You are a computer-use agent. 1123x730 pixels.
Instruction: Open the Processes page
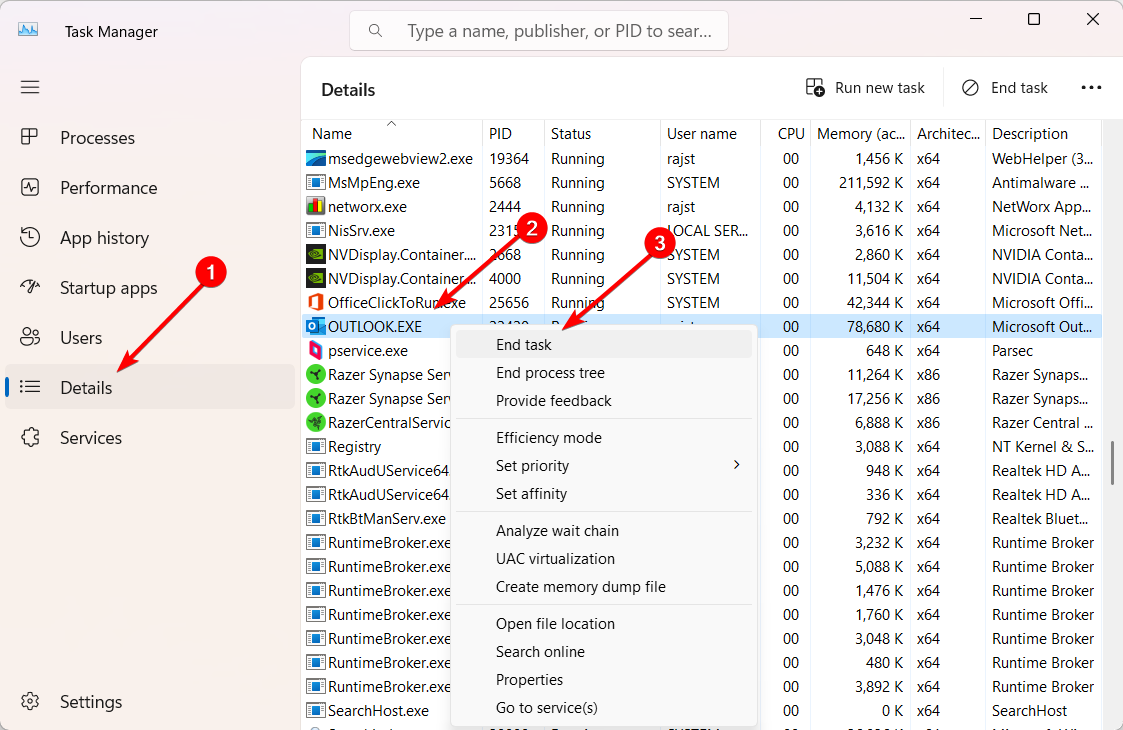click(150, 138)
